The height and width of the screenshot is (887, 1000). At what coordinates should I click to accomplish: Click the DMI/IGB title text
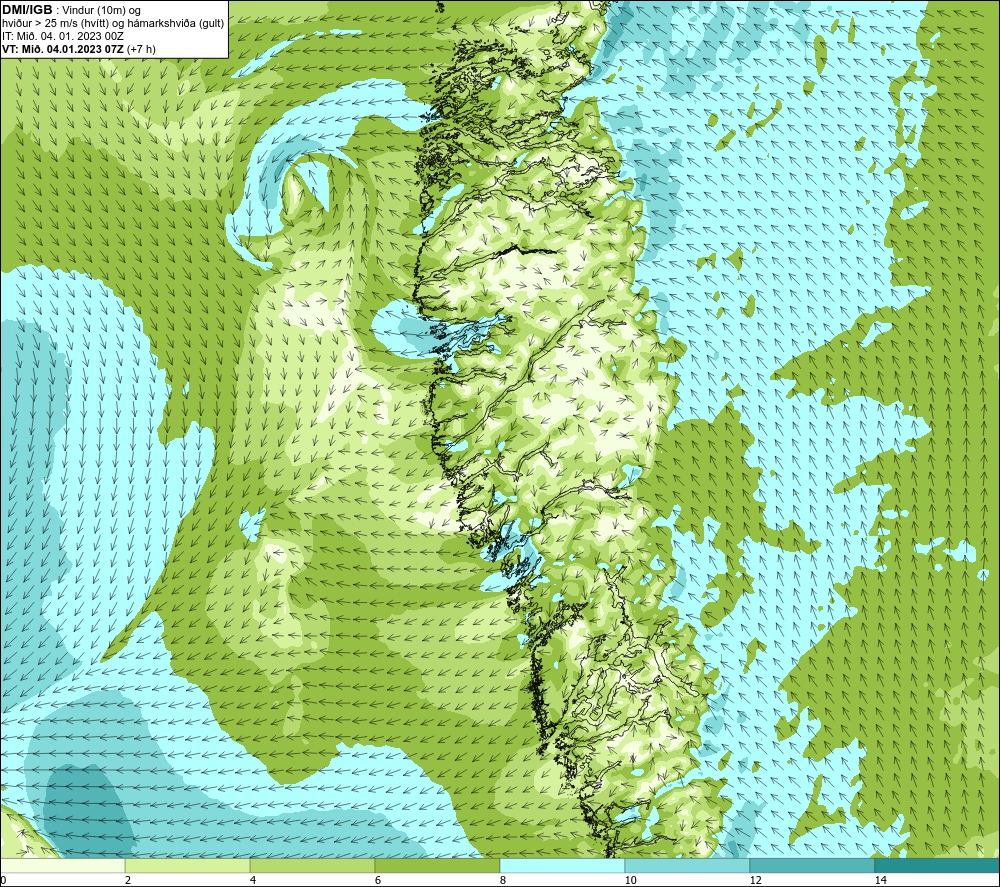(x=27, y=10)
